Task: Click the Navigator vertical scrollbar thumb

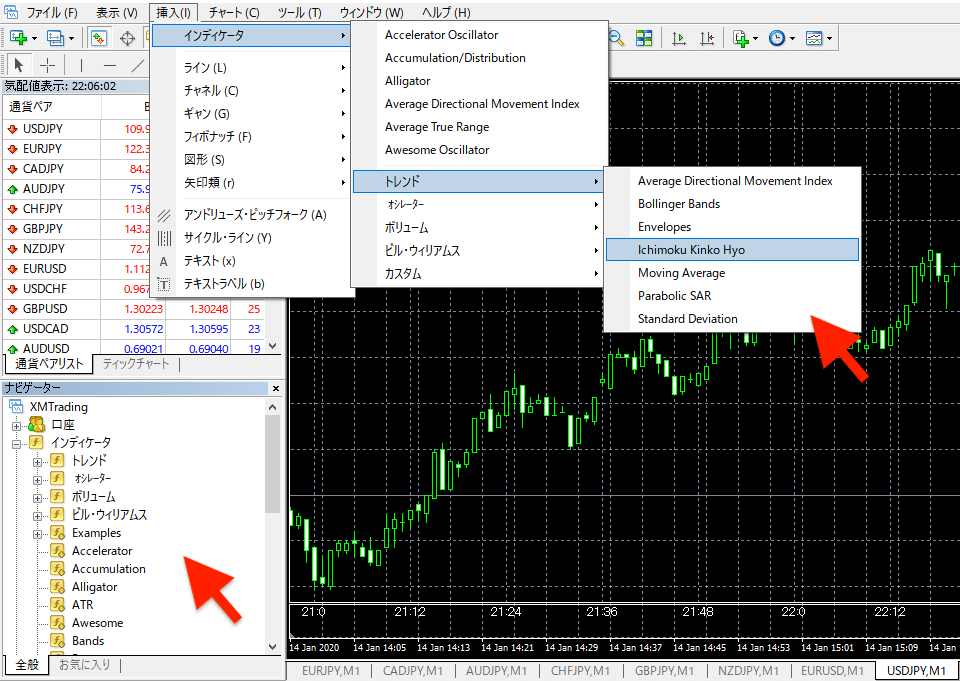Action: [x=273, y=464]
